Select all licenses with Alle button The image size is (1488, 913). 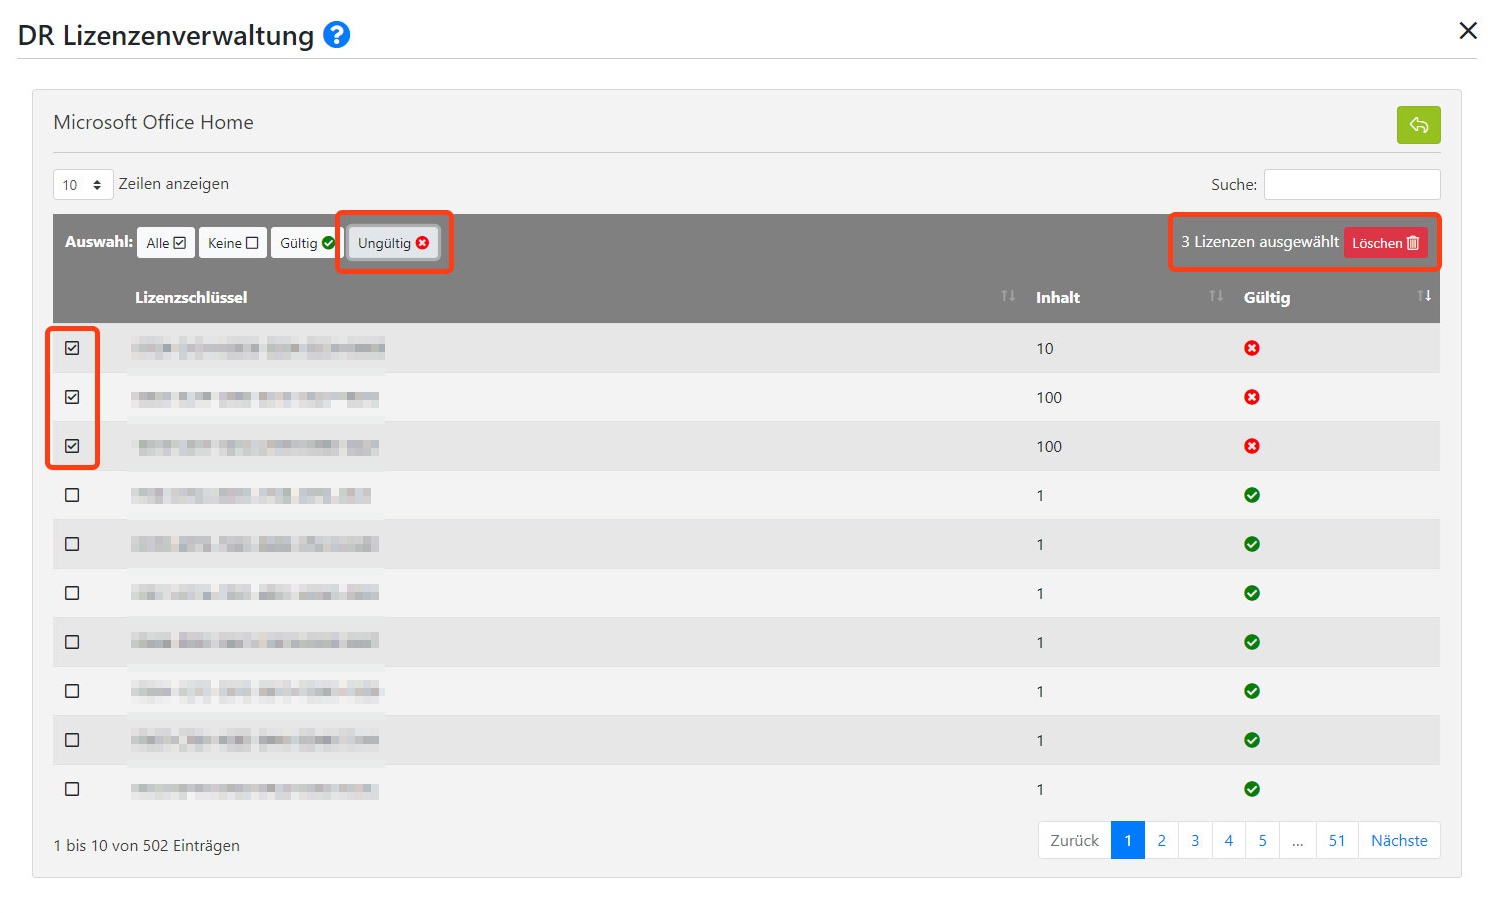(166, 243)
